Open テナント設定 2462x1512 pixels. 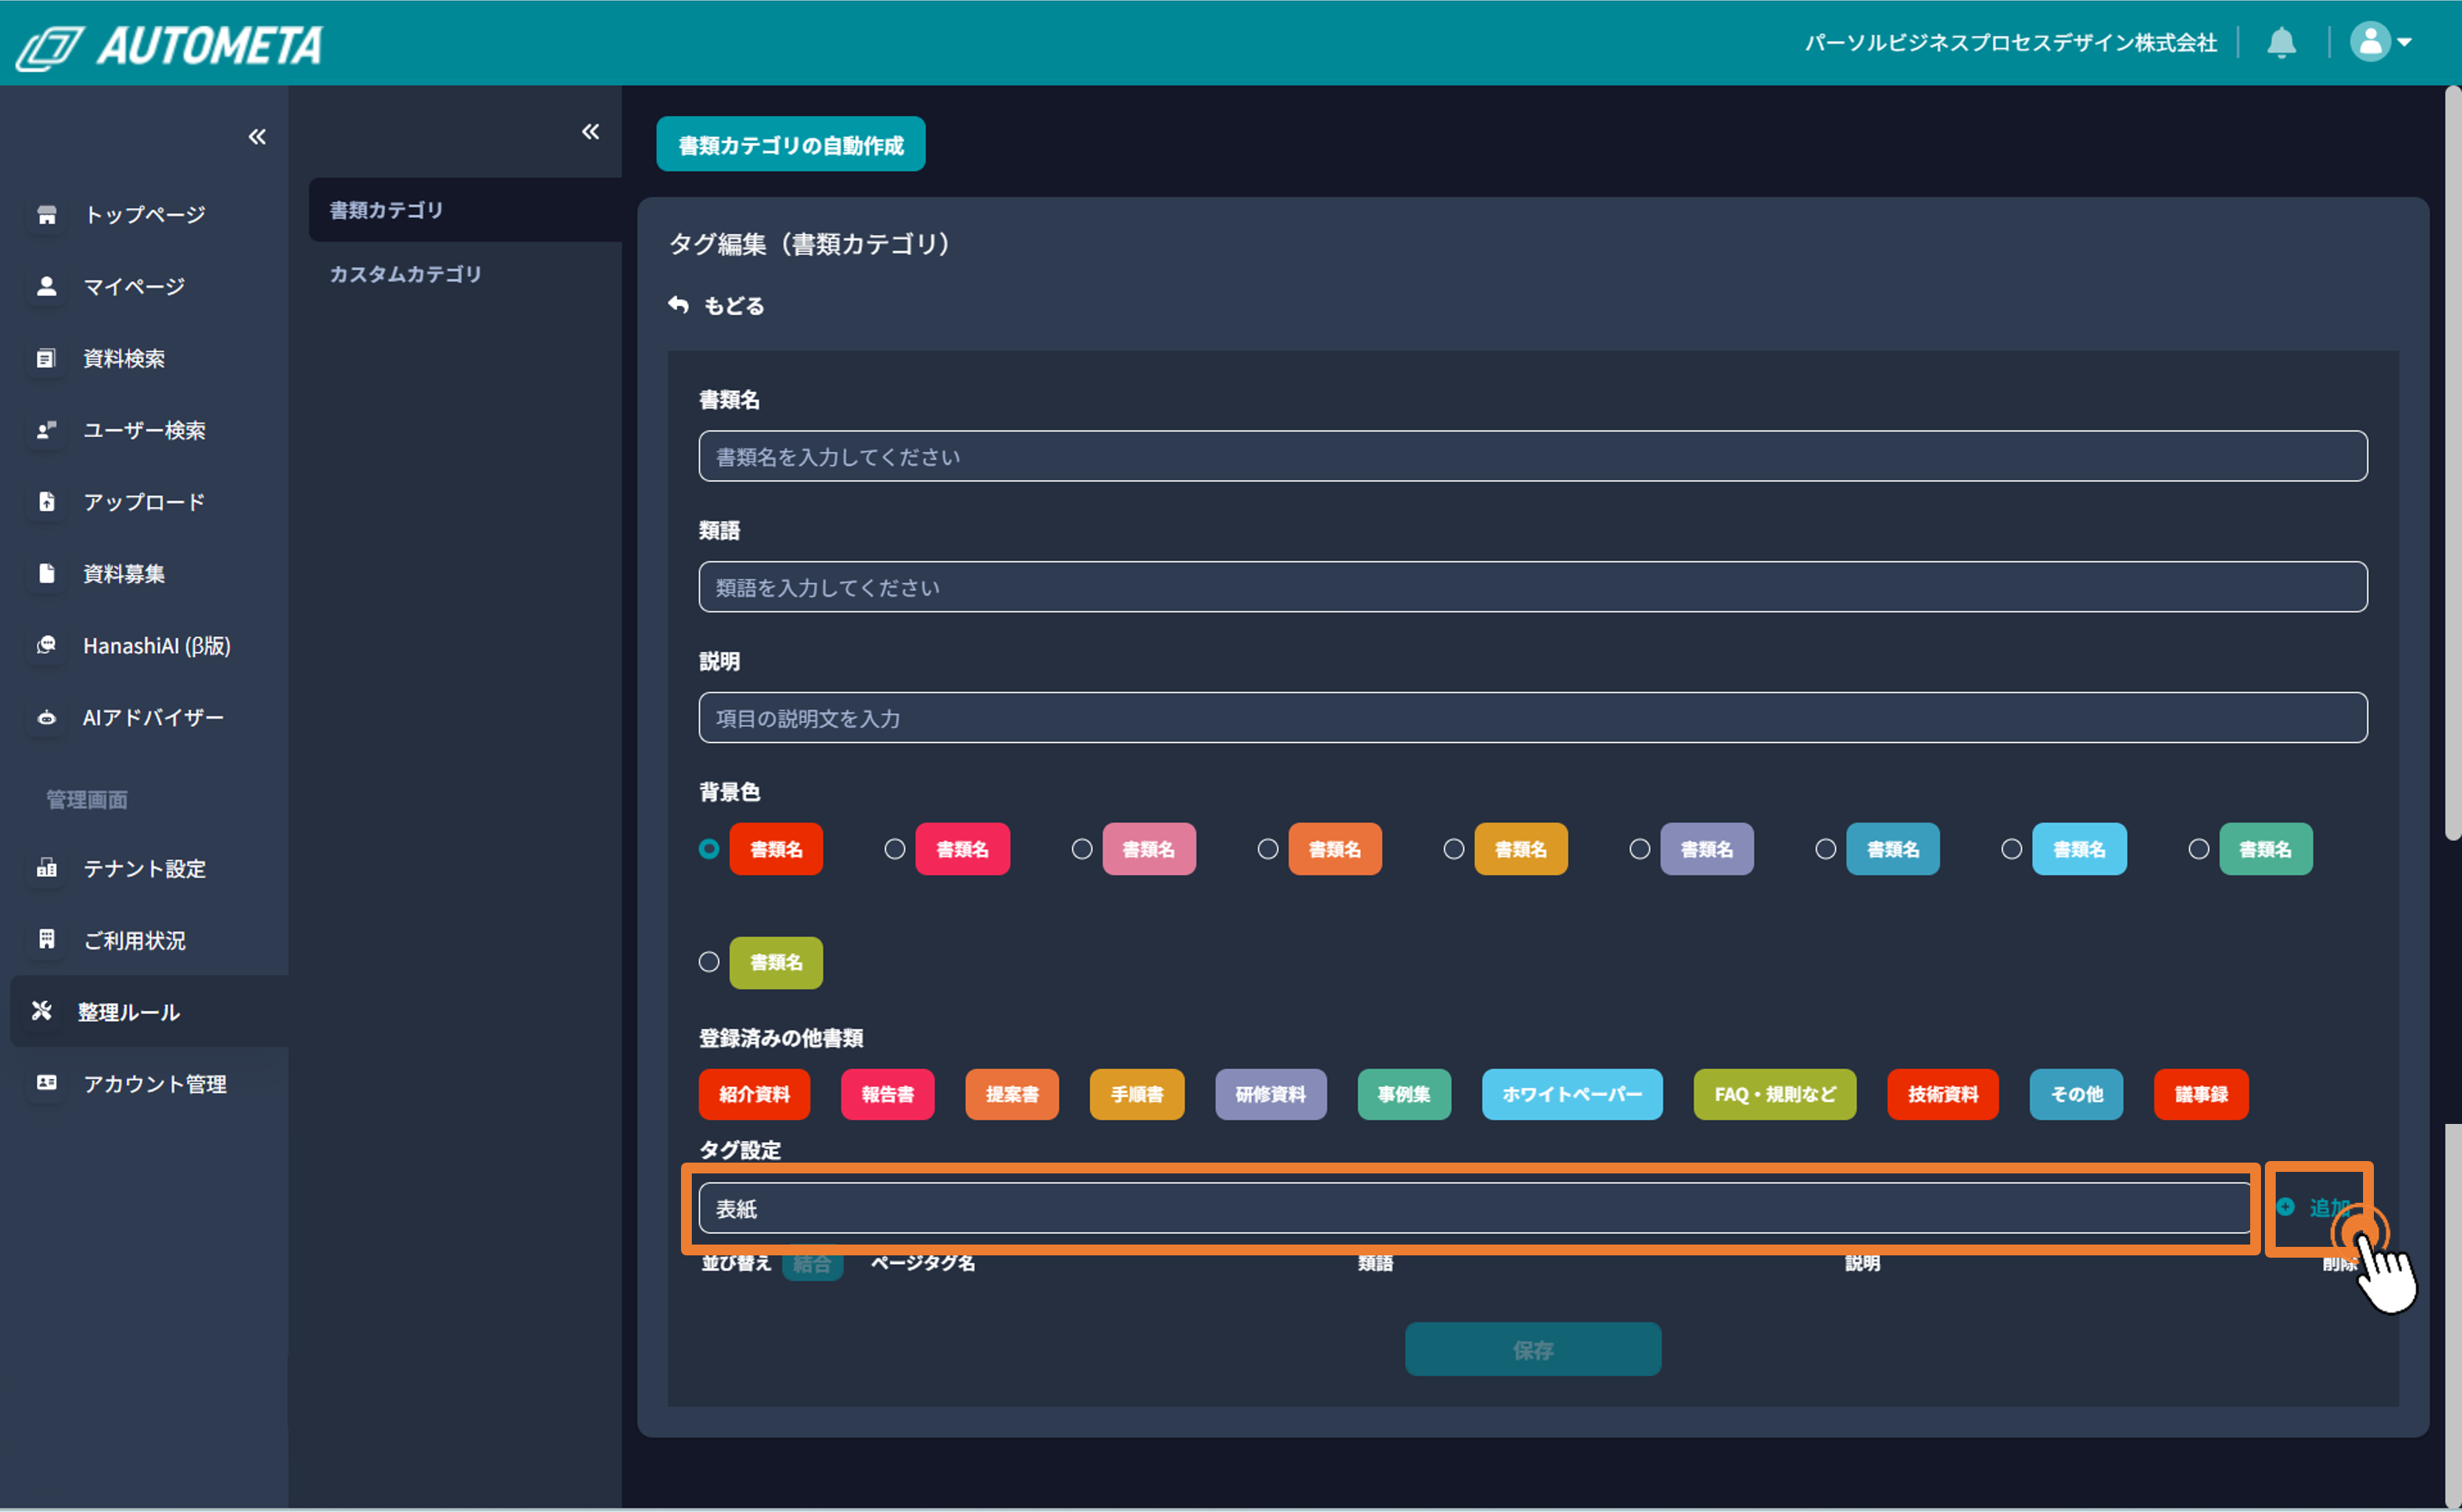144,868
